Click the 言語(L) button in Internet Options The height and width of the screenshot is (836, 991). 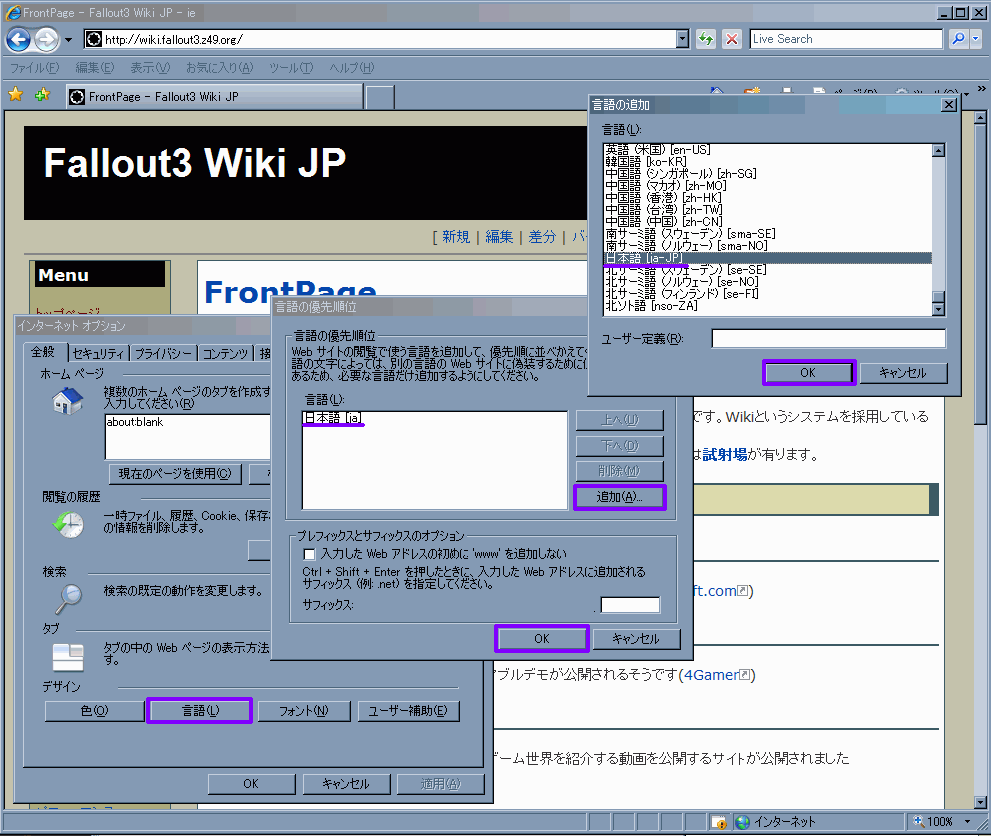(x=200, y=711)
